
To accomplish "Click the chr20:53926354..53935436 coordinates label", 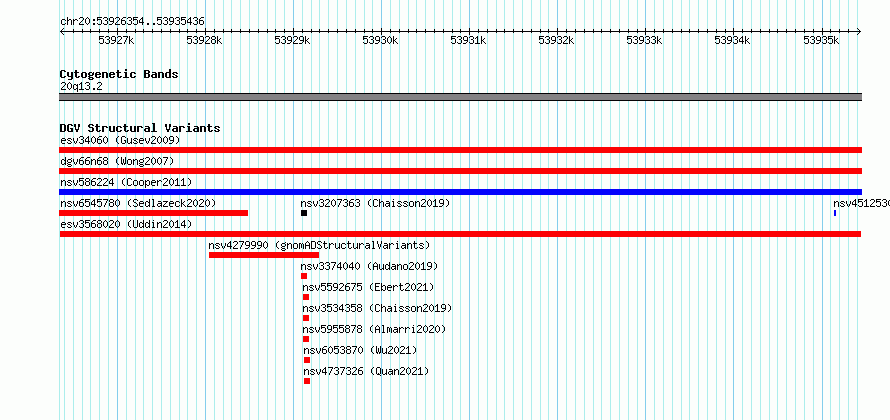I will (x=132, y=22).
